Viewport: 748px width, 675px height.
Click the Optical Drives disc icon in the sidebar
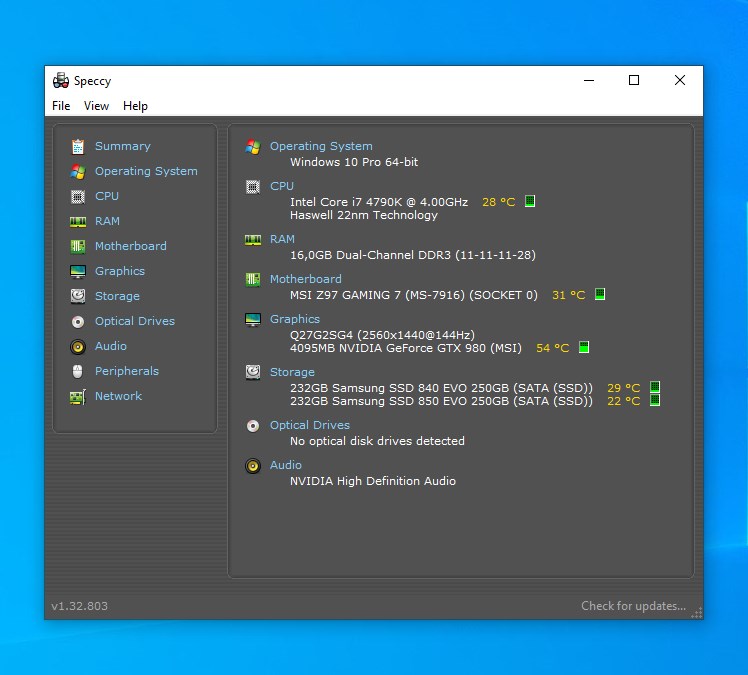tap(78, 322)
